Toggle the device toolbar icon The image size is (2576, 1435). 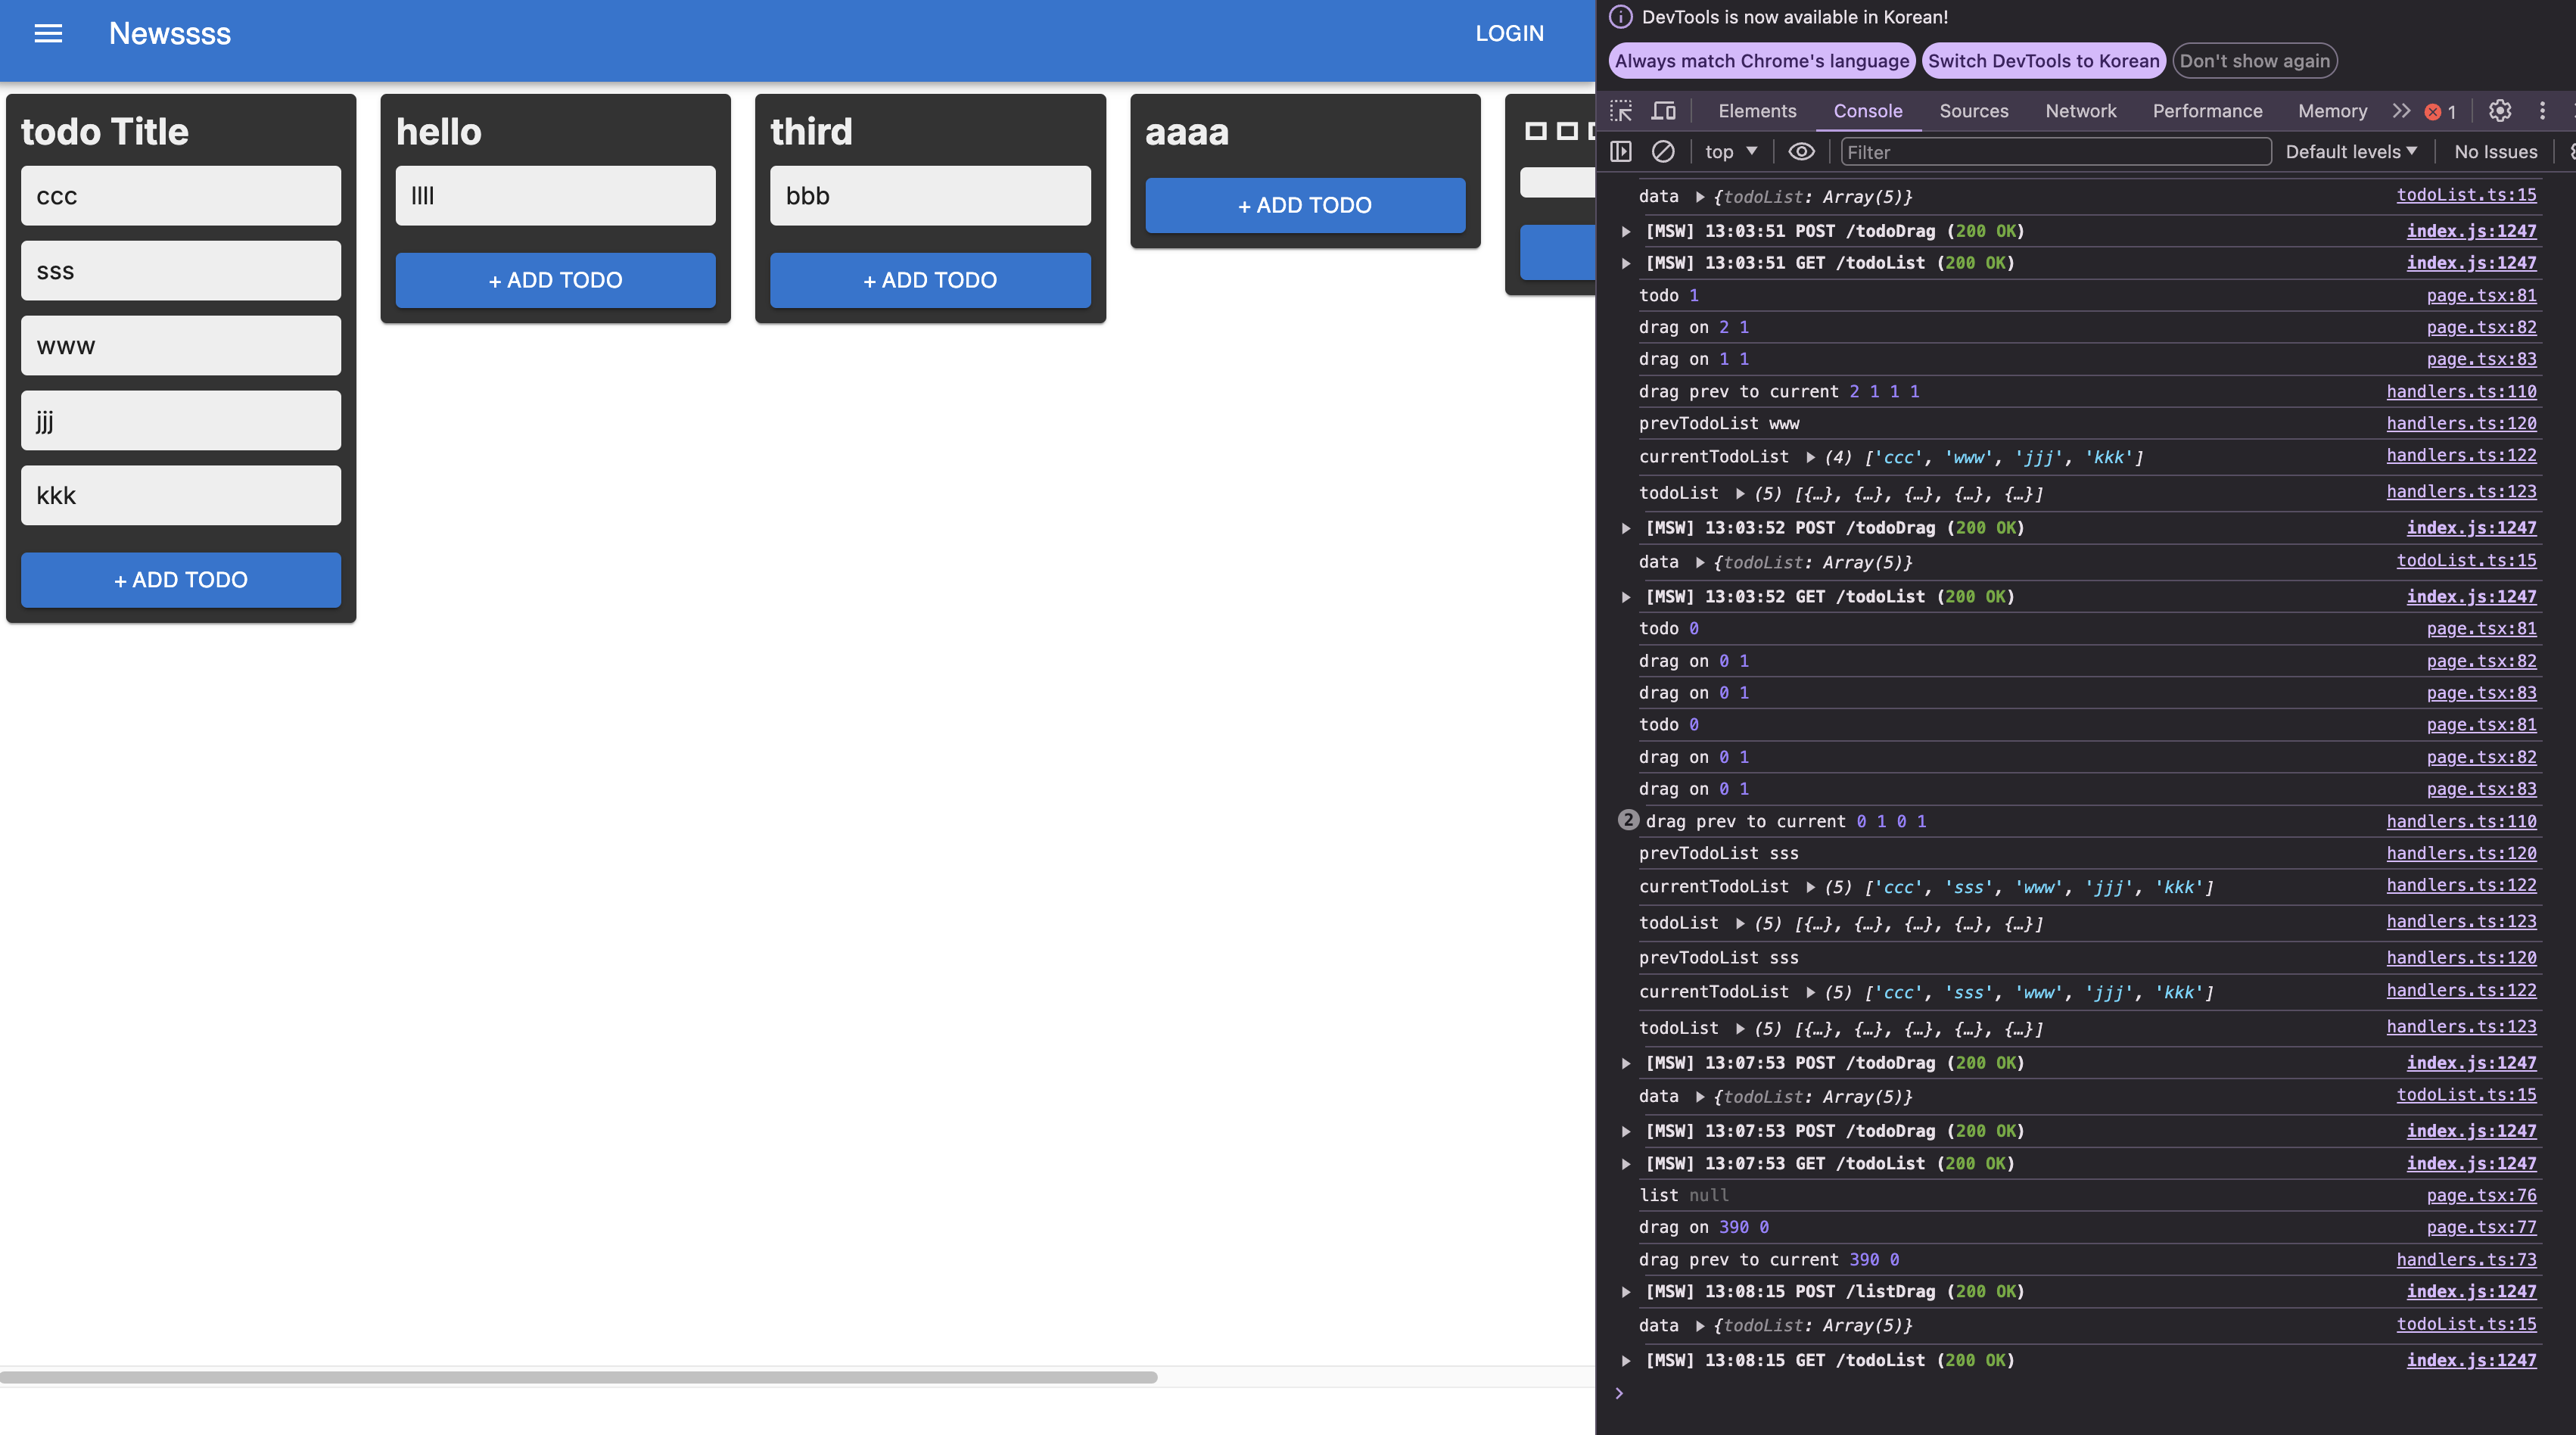click(1663, 111)
